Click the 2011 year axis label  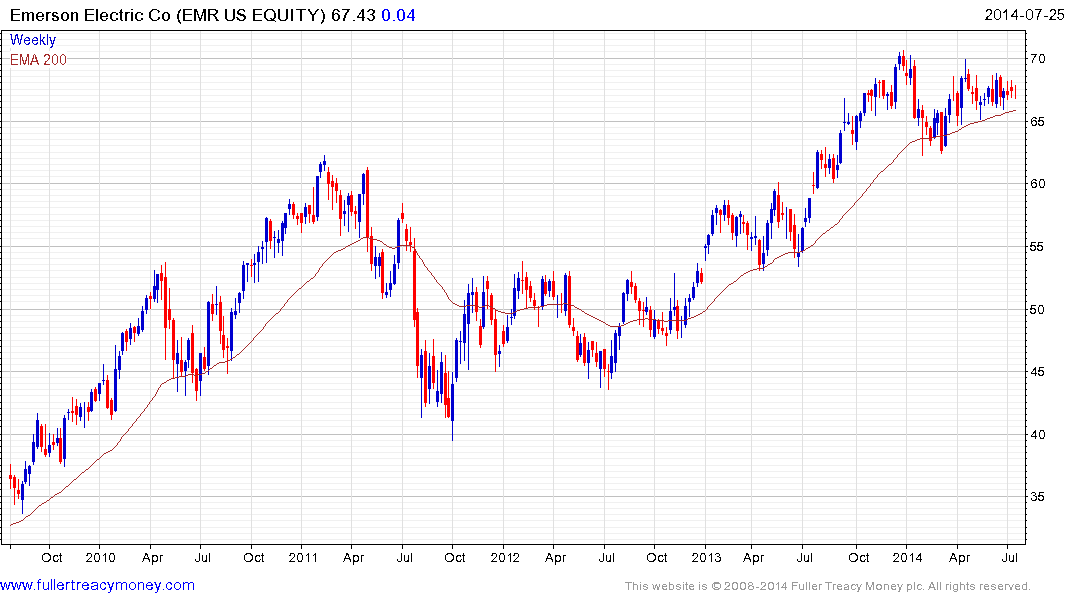pos(302,557)
